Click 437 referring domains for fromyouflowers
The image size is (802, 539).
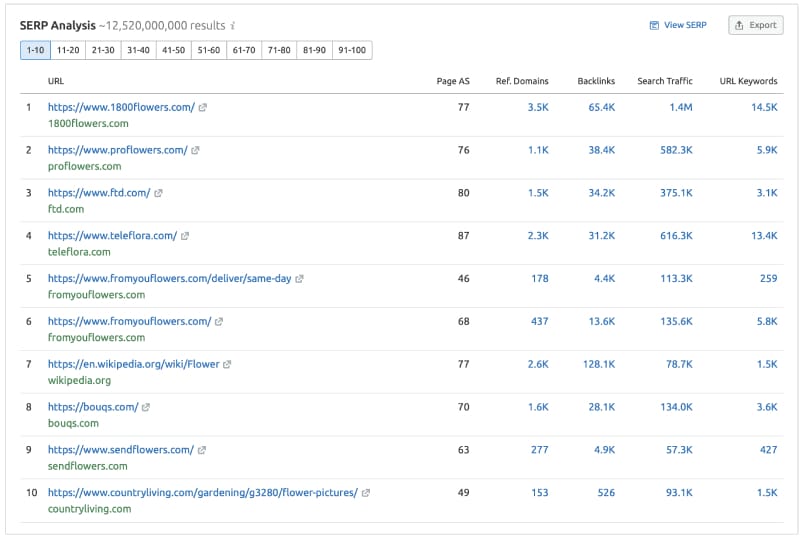tap(540, 322)
